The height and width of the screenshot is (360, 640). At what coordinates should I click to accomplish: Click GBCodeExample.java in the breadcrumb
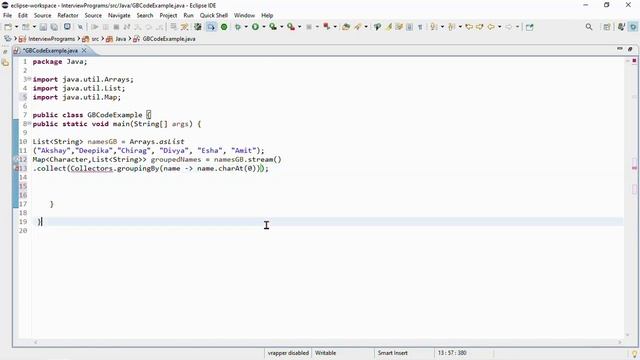[169, 39]
